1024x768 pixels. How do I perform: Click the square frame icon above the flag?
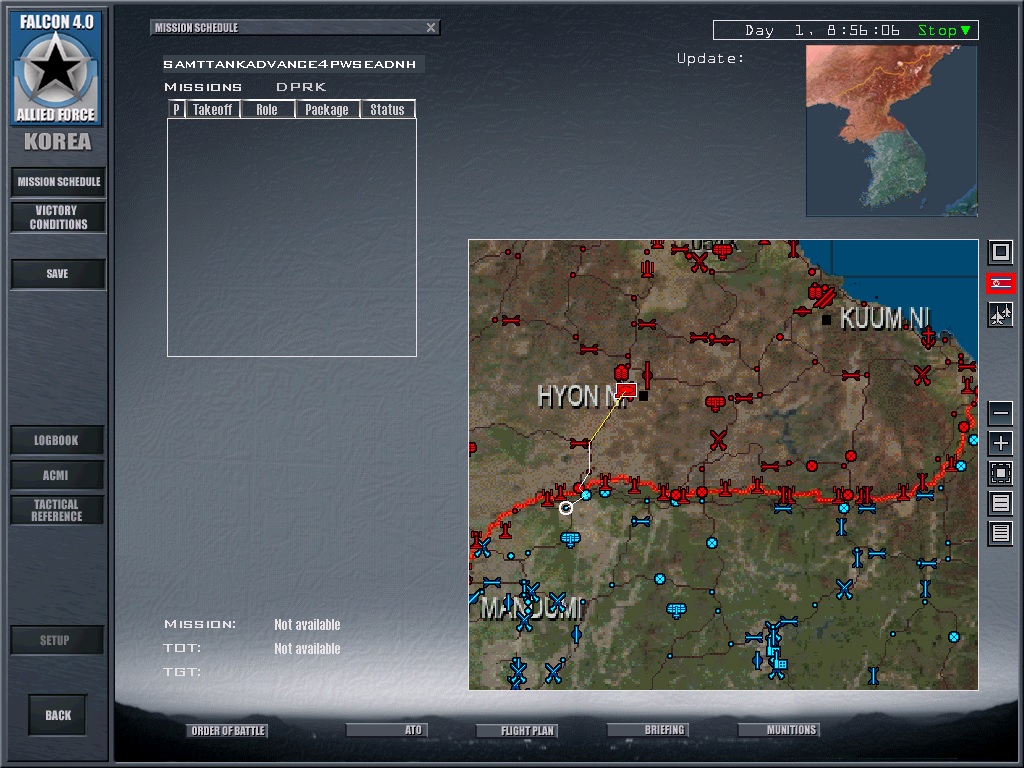1000,252
